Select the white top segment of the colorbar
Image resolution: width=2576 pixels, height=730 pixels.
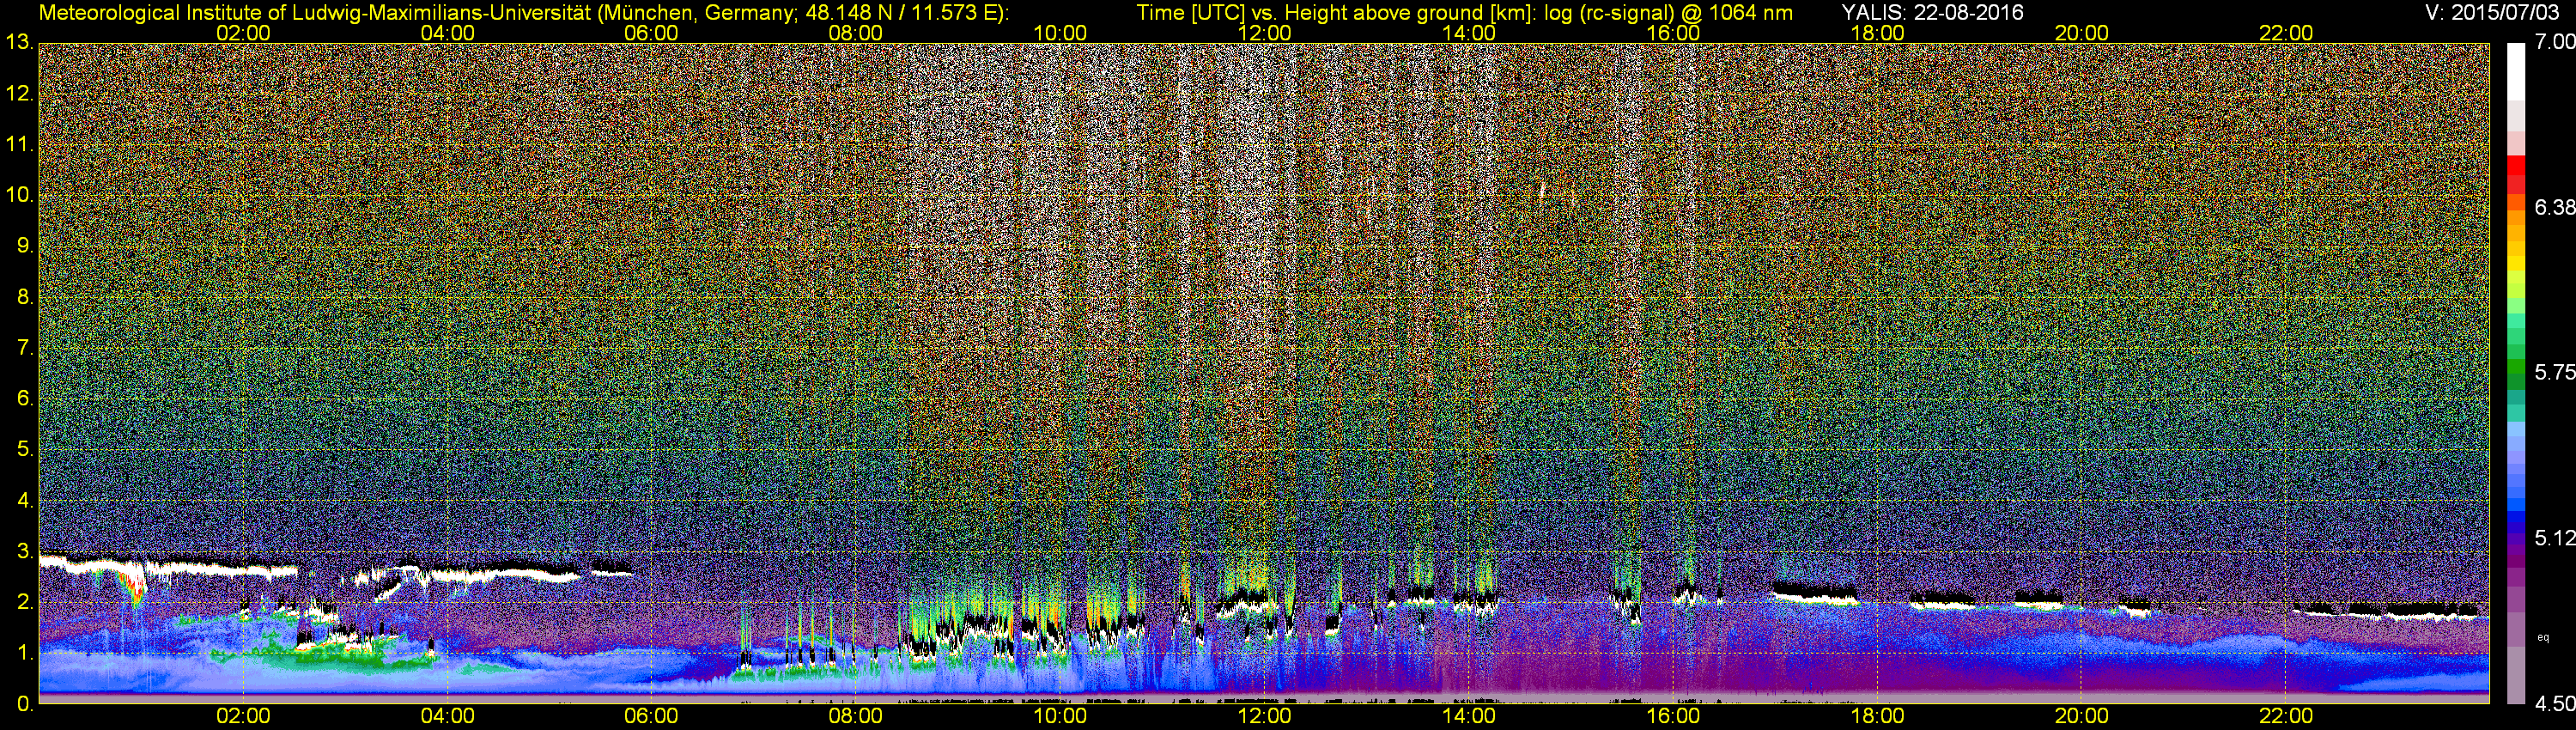pos(2515,70)
